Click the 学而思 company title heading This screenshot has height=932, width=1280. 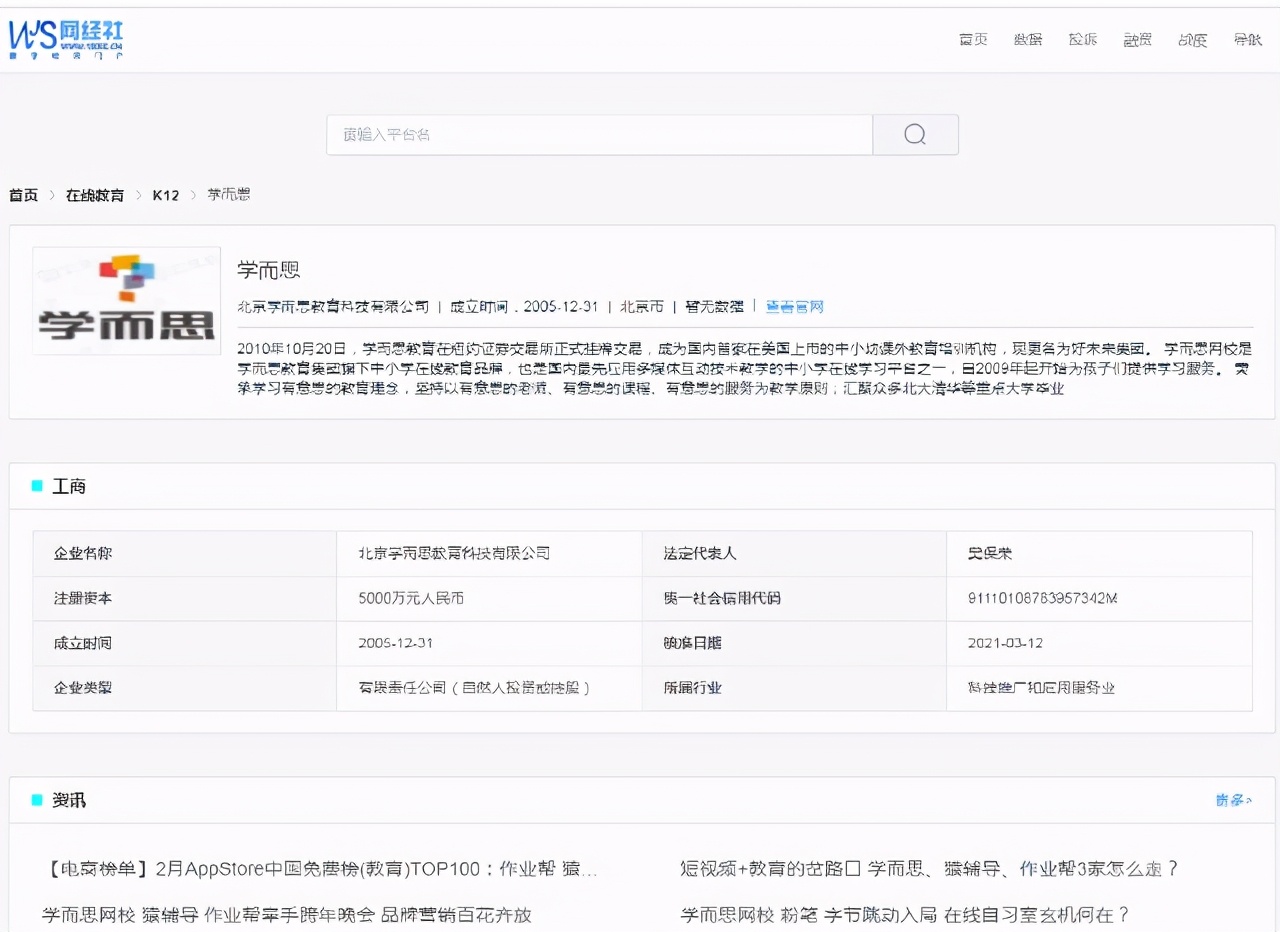269,270
